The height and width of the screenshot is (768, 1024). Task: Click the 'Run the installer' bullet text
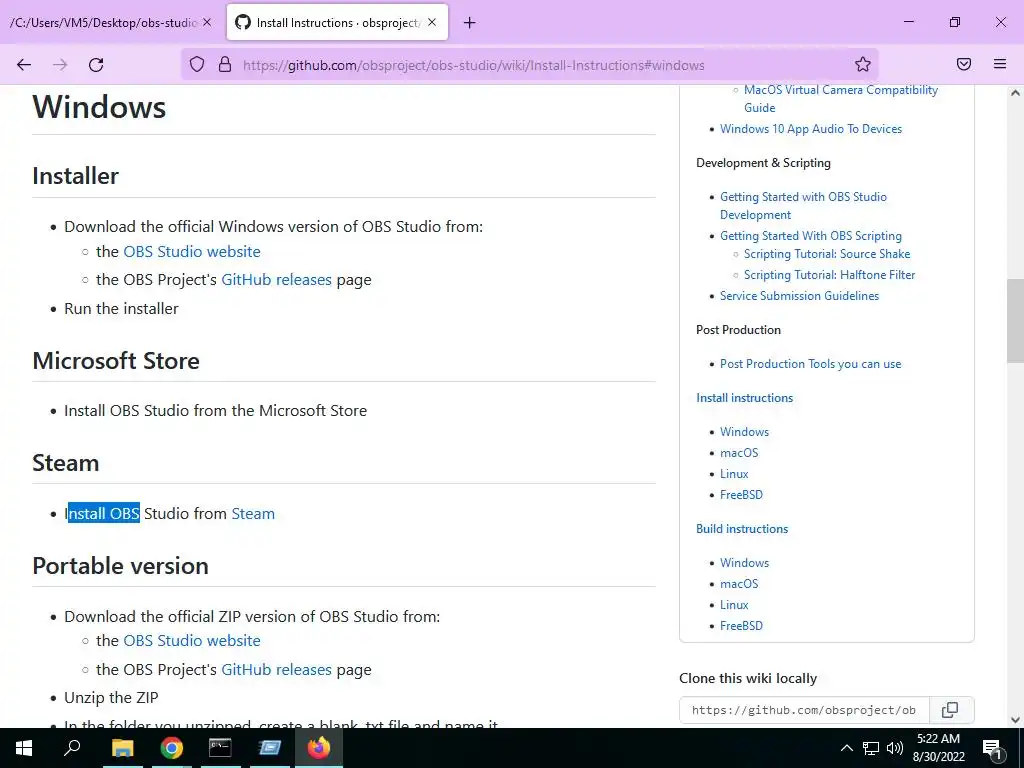tap(121, 308)
